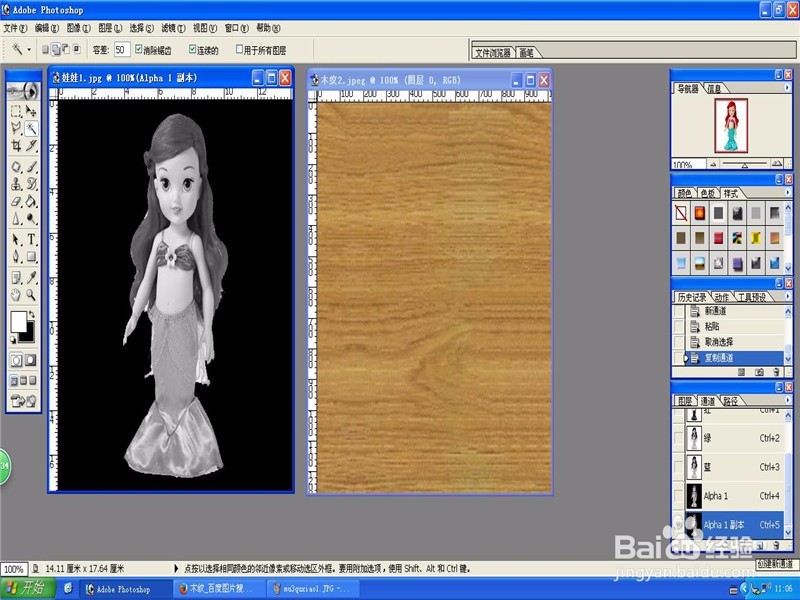Open the 文件浏览器 tab in palette well
This screenshot has width=800, height=600.
click(x=492, y=53)
